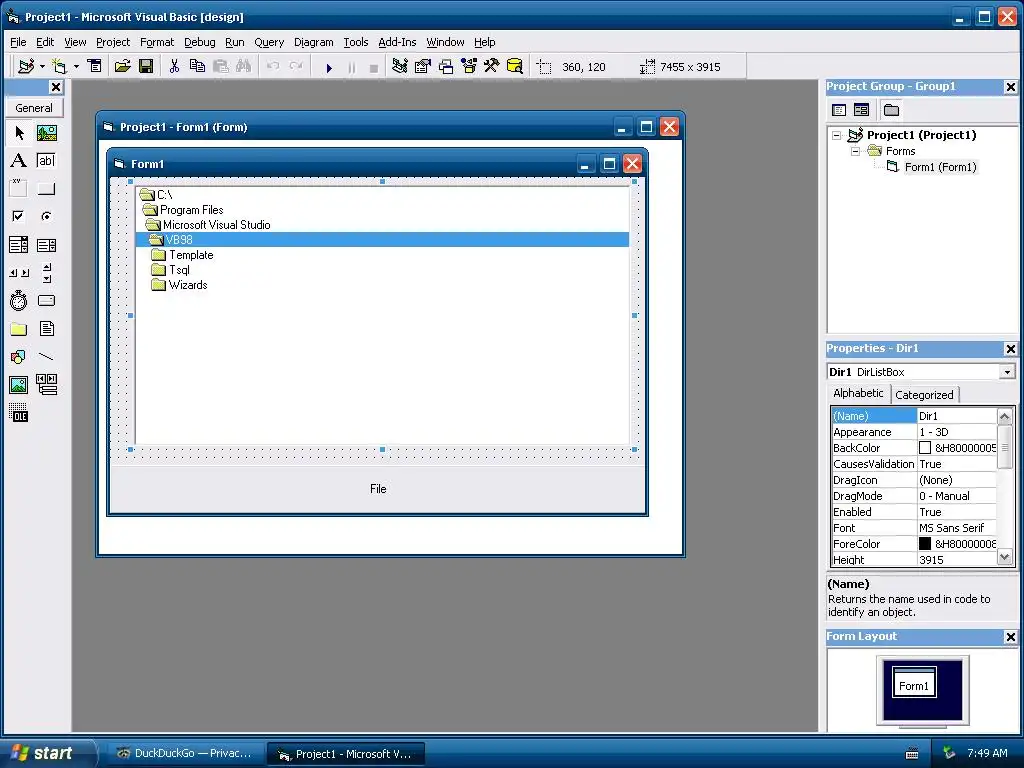Select the Line control tool
The height and width of the screenshot is (768, 1024).
pyautogui.click(x=46, y=357)
